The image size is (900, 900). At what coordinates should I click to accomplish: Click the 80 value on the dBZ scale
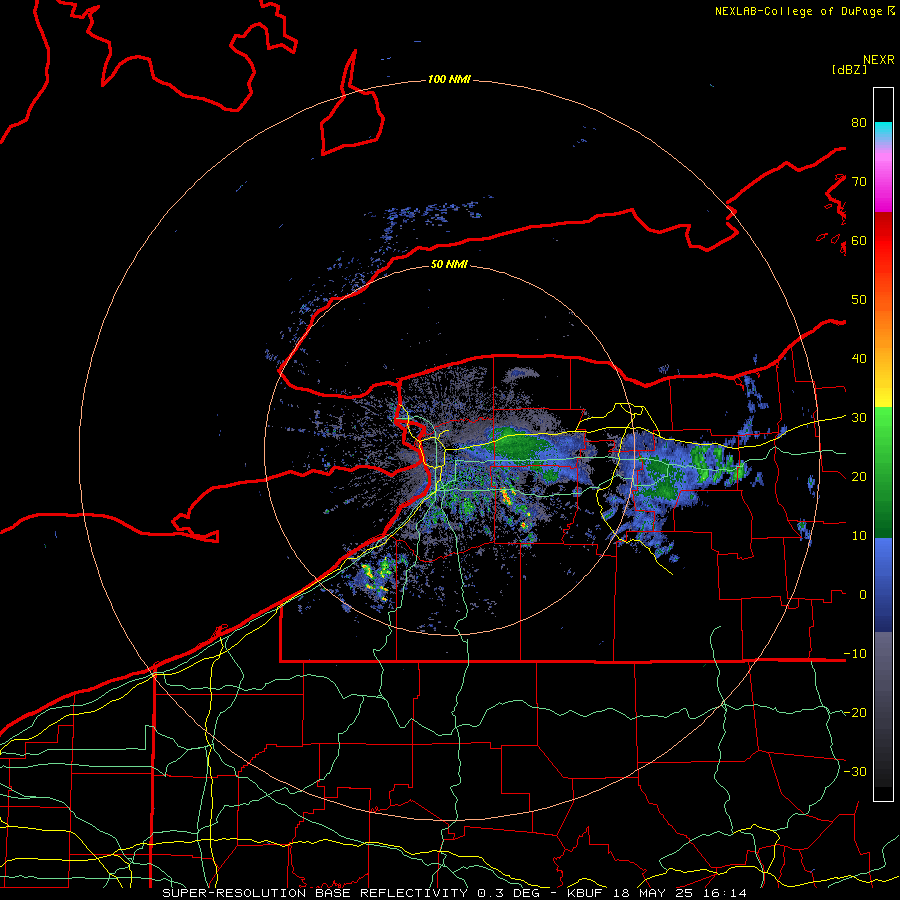click(859, 123)
